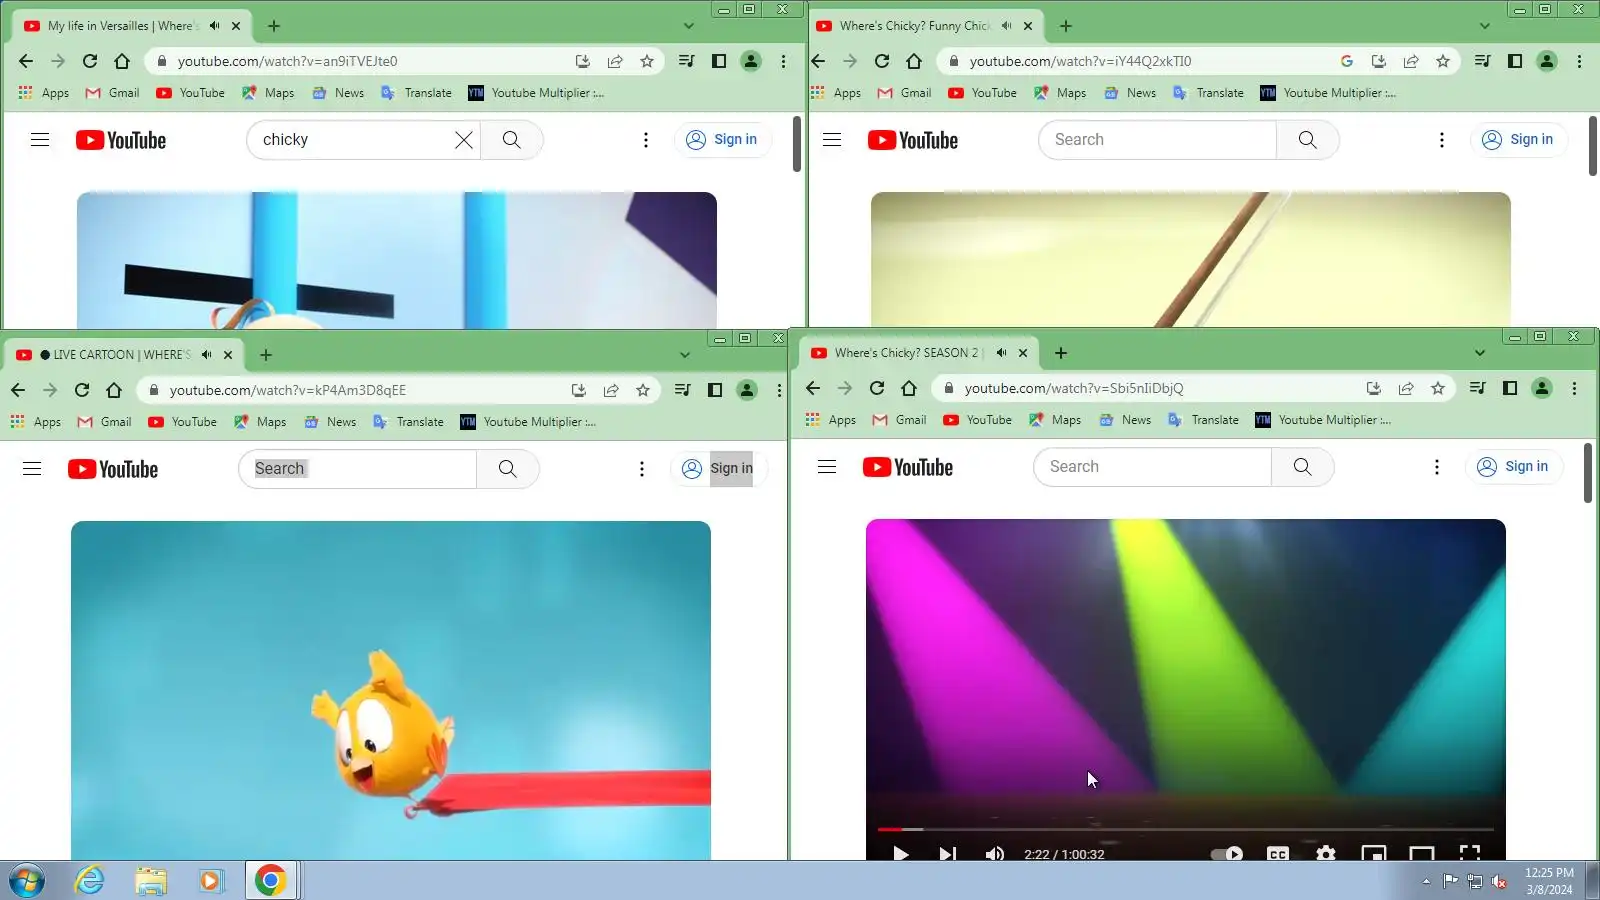Open Chrome menu in the Versailles window
This screenshot has width=1600, height=900.
click(783, 61)
